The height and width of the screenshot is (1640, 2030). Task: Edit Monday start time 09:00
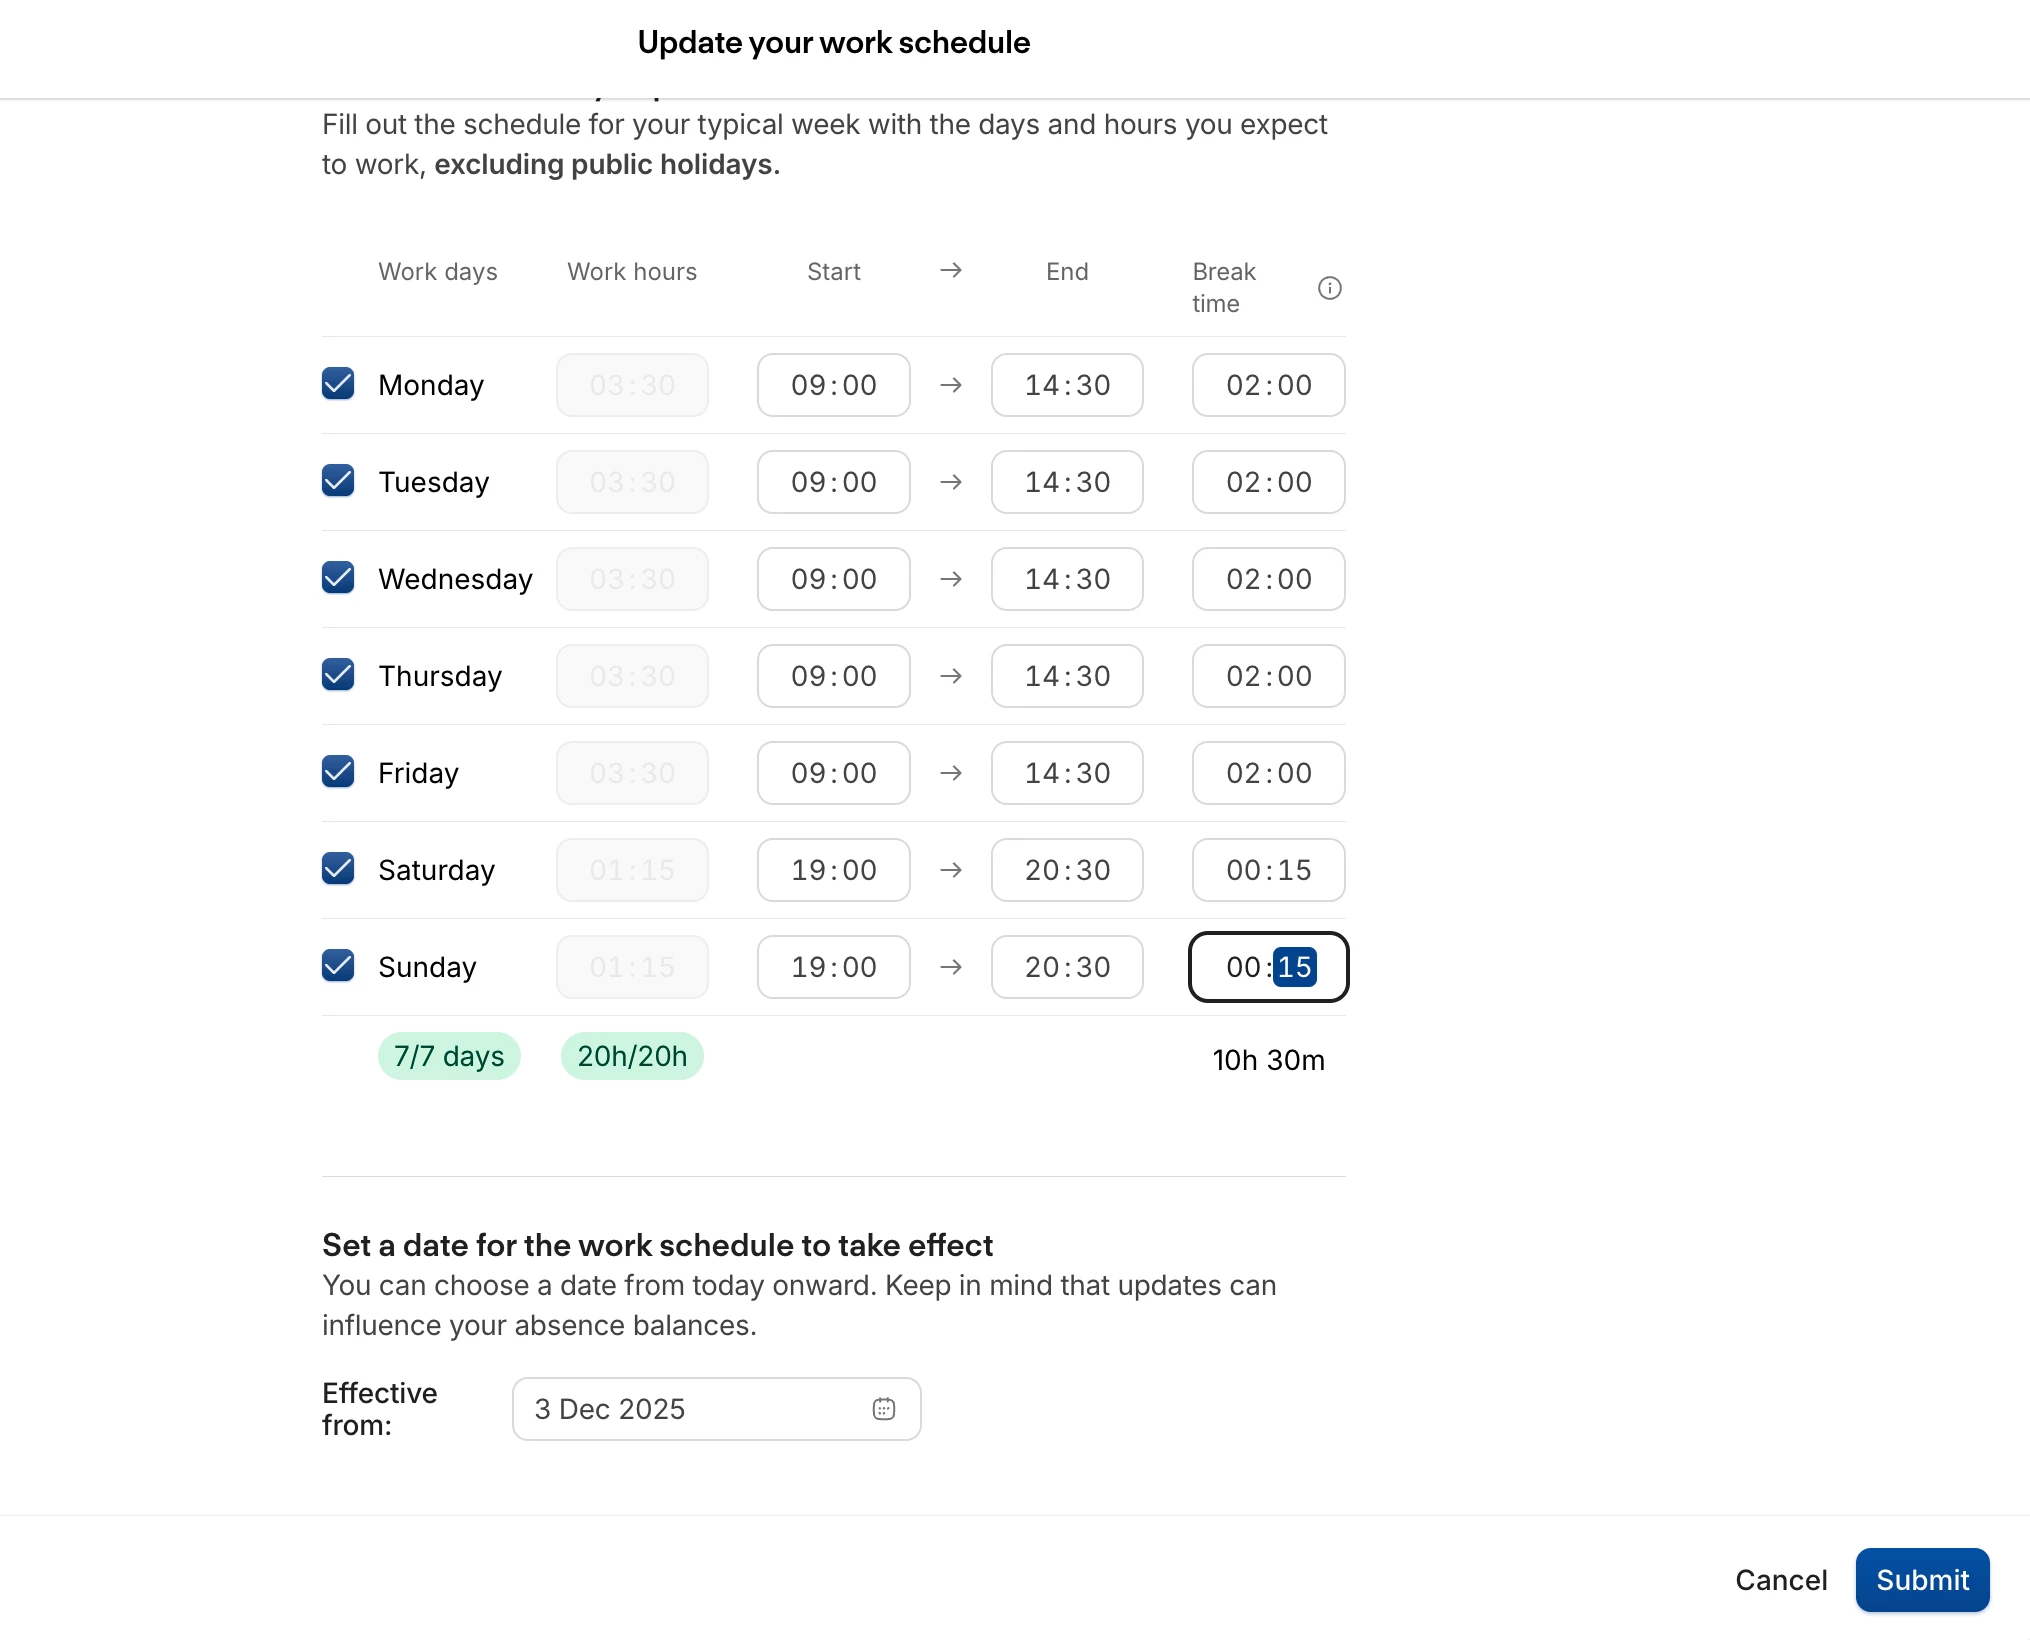coord(833,385)
